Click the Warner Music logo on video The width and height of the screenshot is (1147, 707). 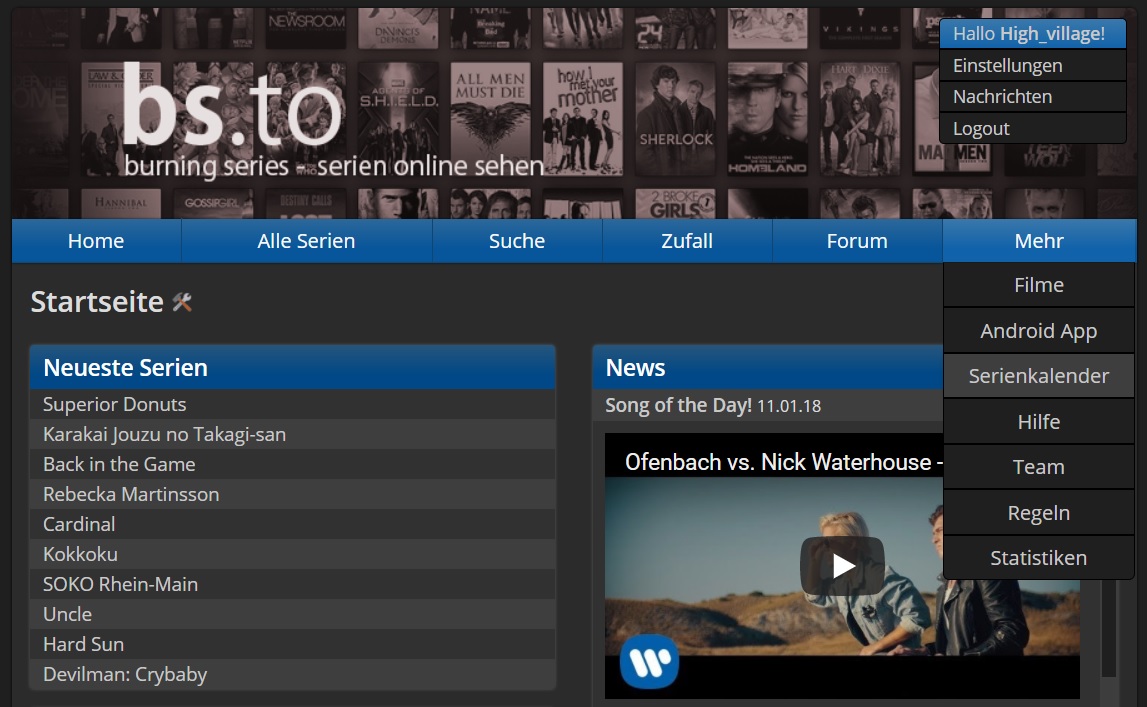point(649,662)
